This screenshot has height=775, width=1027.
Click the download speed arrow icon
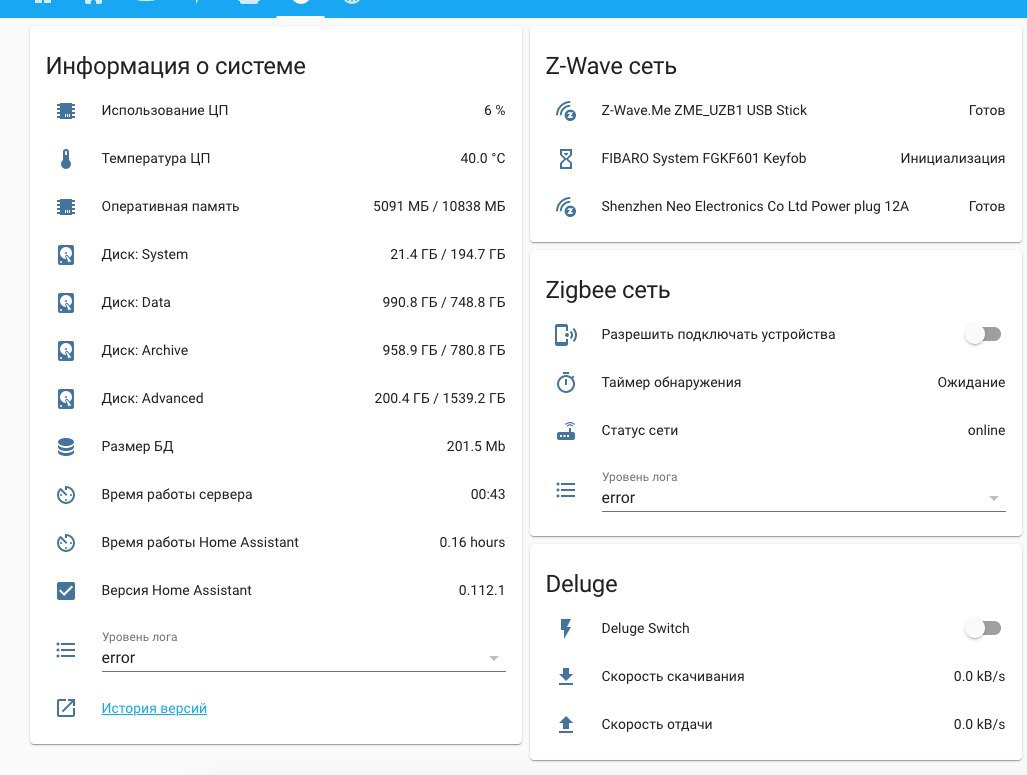(x=566, y=677)
